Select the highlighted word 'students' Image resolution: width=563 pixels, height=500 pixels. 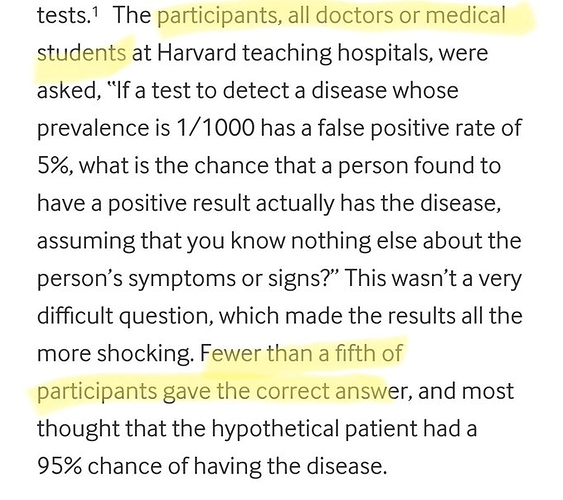(x=82, y=53)
